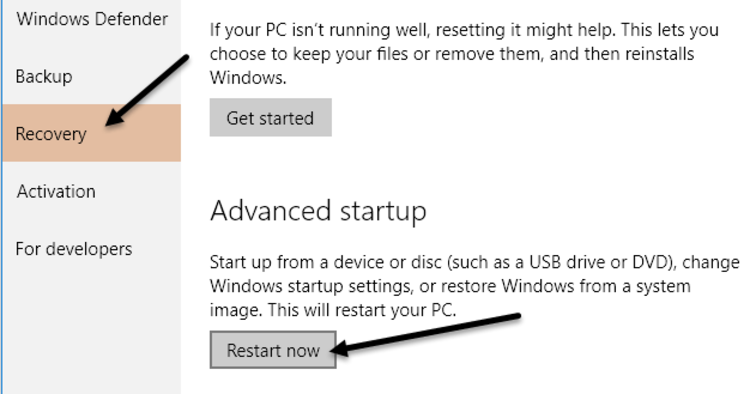Click "This will restart your PC" sentence
Screen dimensions: 750x394
[362, 310]
